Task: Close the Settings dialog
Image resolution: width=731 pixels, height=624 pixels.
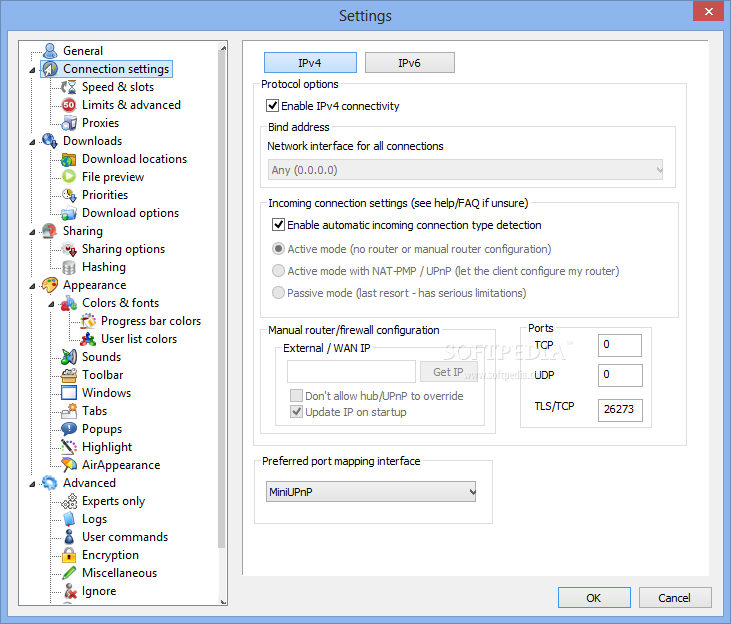Action: [x=708, y=11]
